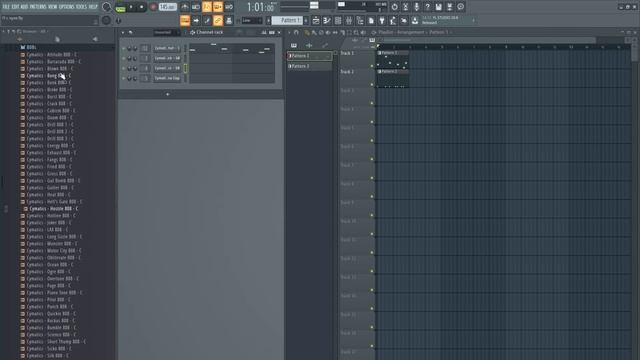Click the FL Studio news panel
The image size is (640, 360).
(448, 20)
